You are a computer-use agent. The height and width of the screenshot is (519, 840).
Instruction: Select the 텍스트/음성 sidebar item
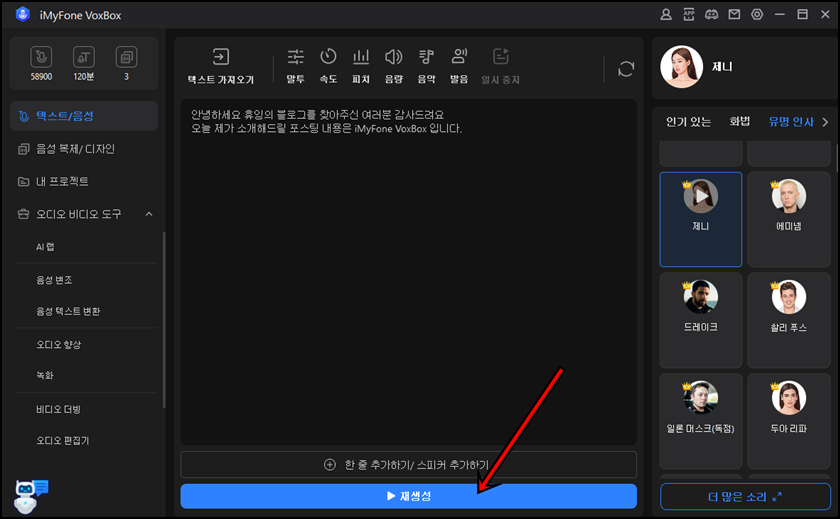coord(84,116)
